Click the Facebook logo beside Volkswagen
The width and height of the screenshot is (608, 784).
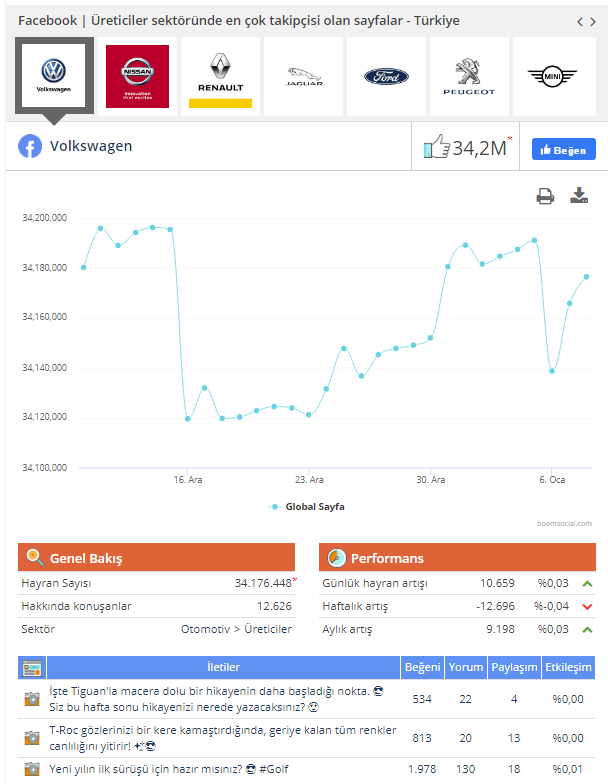point(30,146)
